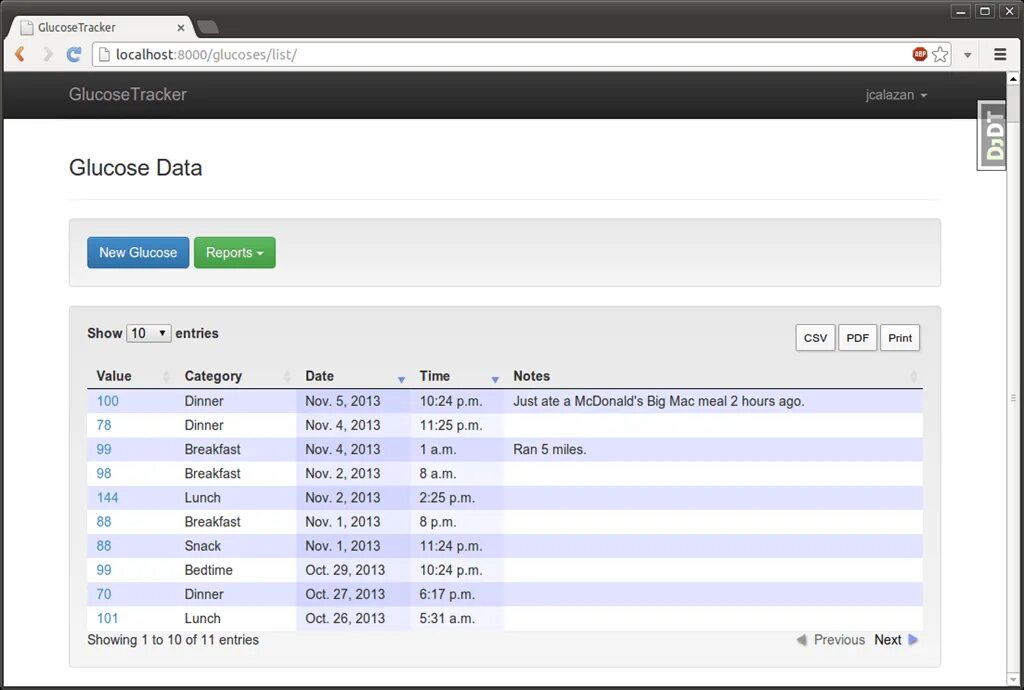The image size is (1024, 690).
Task: Open the value 99 entry for Breakfast
Action: pos(104,449)
